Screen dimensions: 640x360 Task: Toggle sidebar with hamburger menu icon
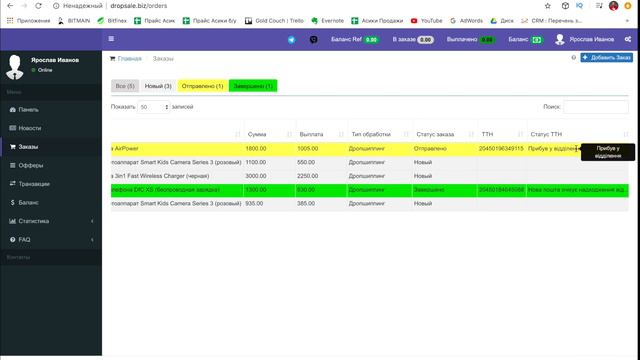pyautogui.click(x=111, y=39)
